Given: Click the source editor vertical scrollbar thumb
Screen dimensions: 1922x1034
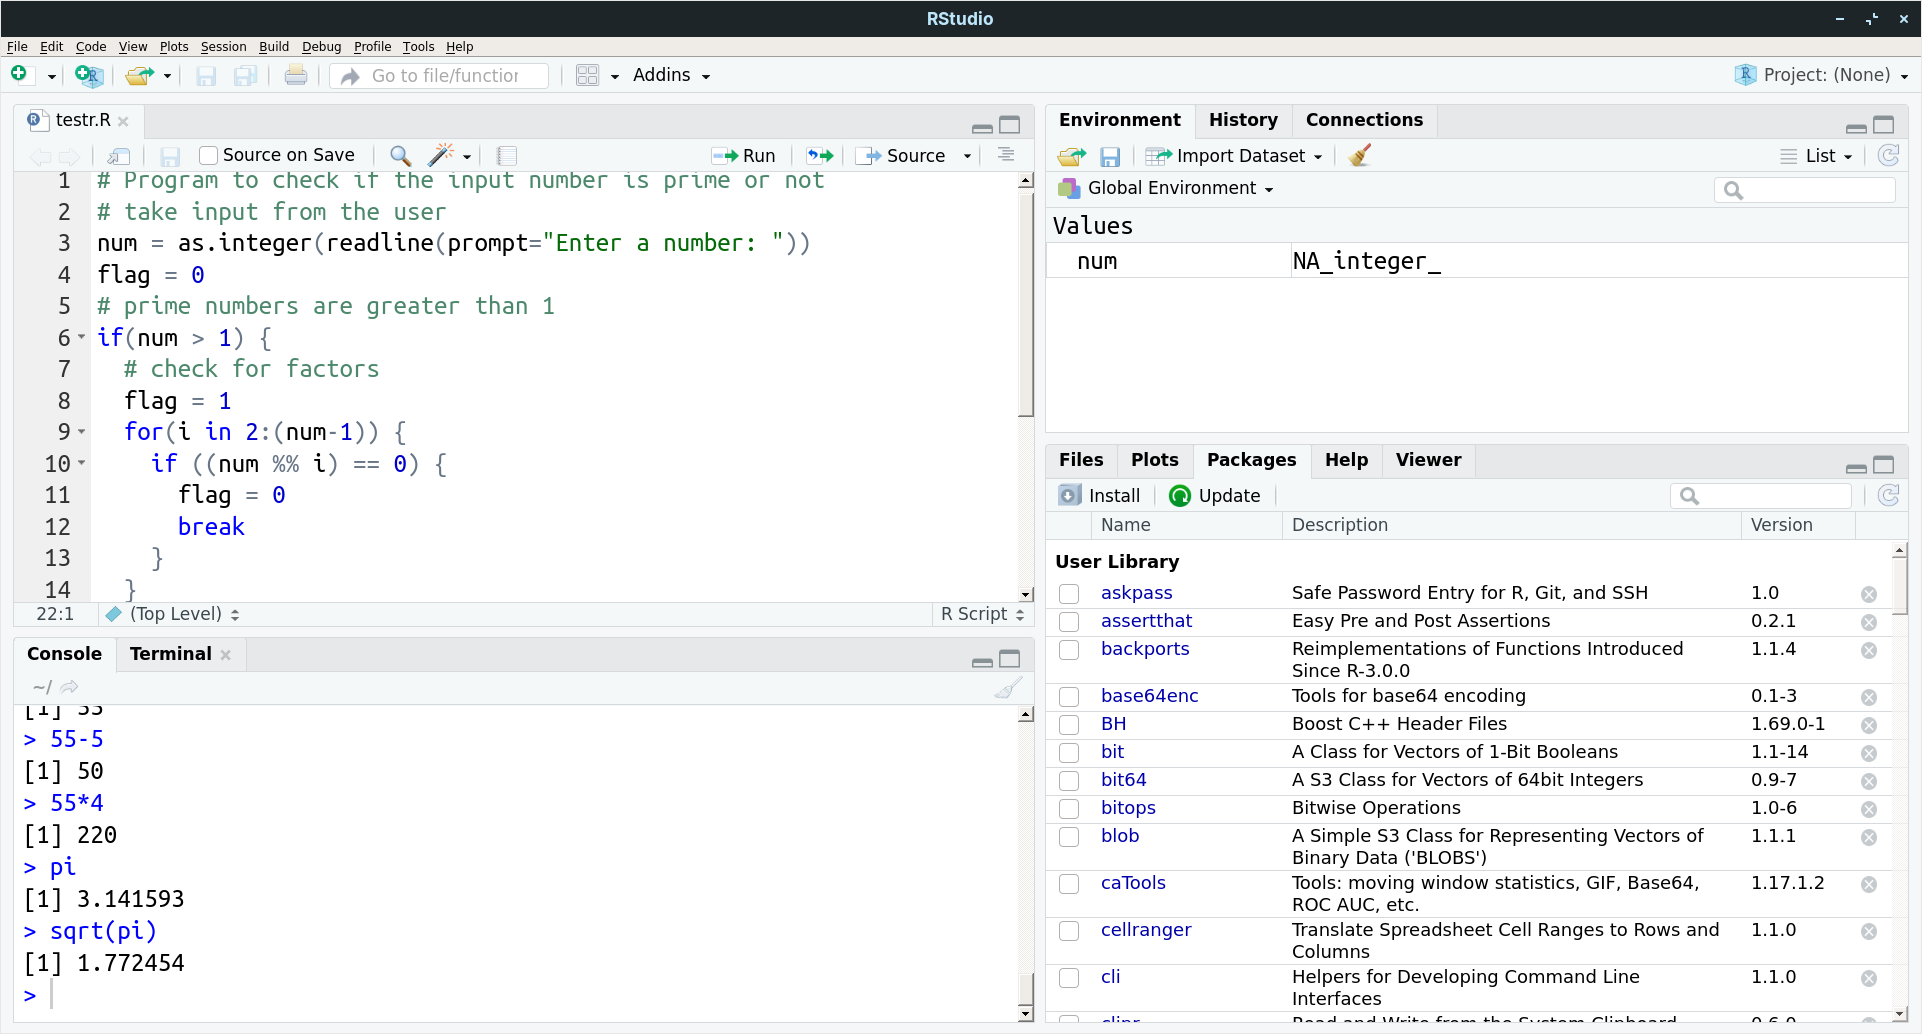Looking at the screenshot, I should coord(1026,304).
